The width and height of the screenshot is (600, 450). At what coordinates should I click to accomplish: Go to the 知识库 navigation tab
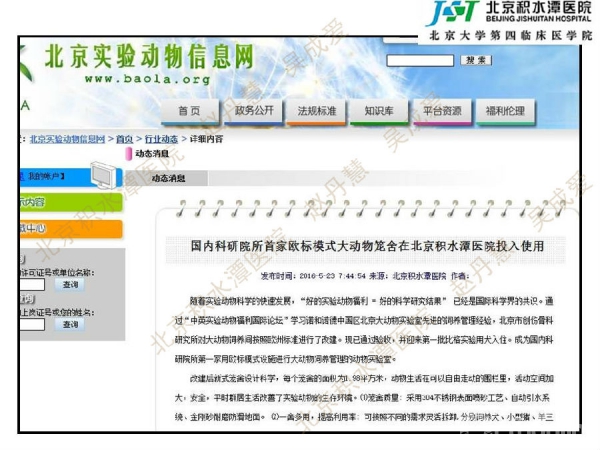pyautogui.click(x=379, y=110)
